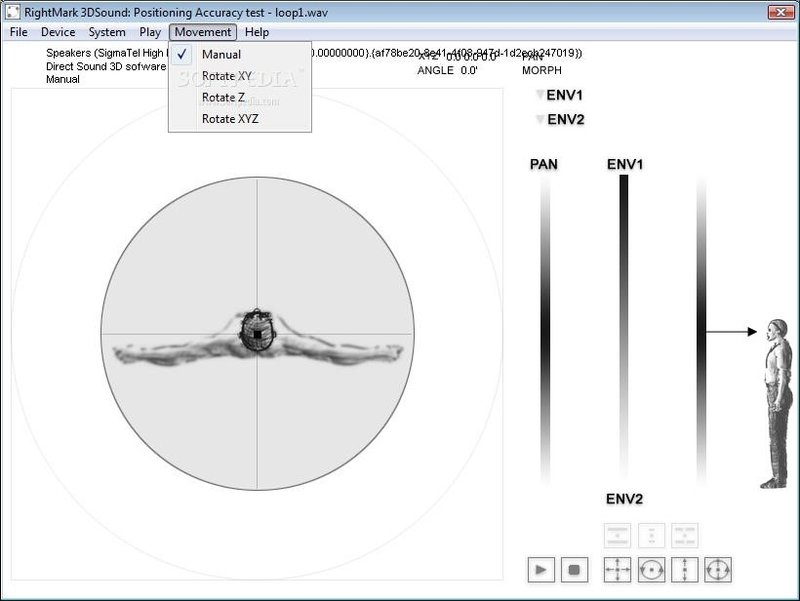Select Rotate Z vertical-arrows icon

pyautogui.click(x=685, y=569)
